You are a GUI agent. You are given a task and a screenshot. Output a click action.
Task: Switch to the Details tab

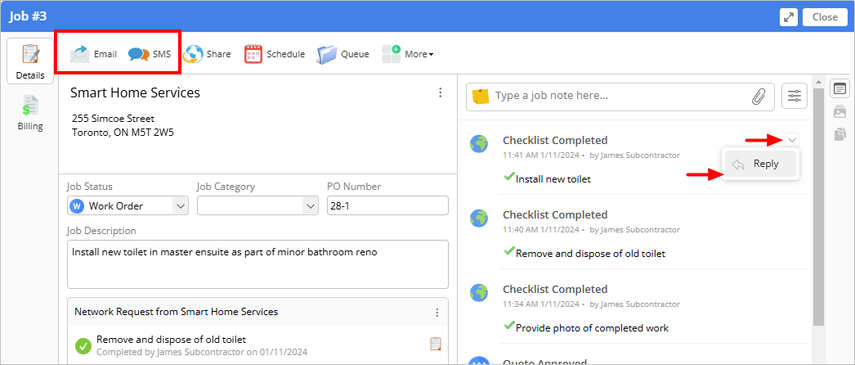click(30, 61)
